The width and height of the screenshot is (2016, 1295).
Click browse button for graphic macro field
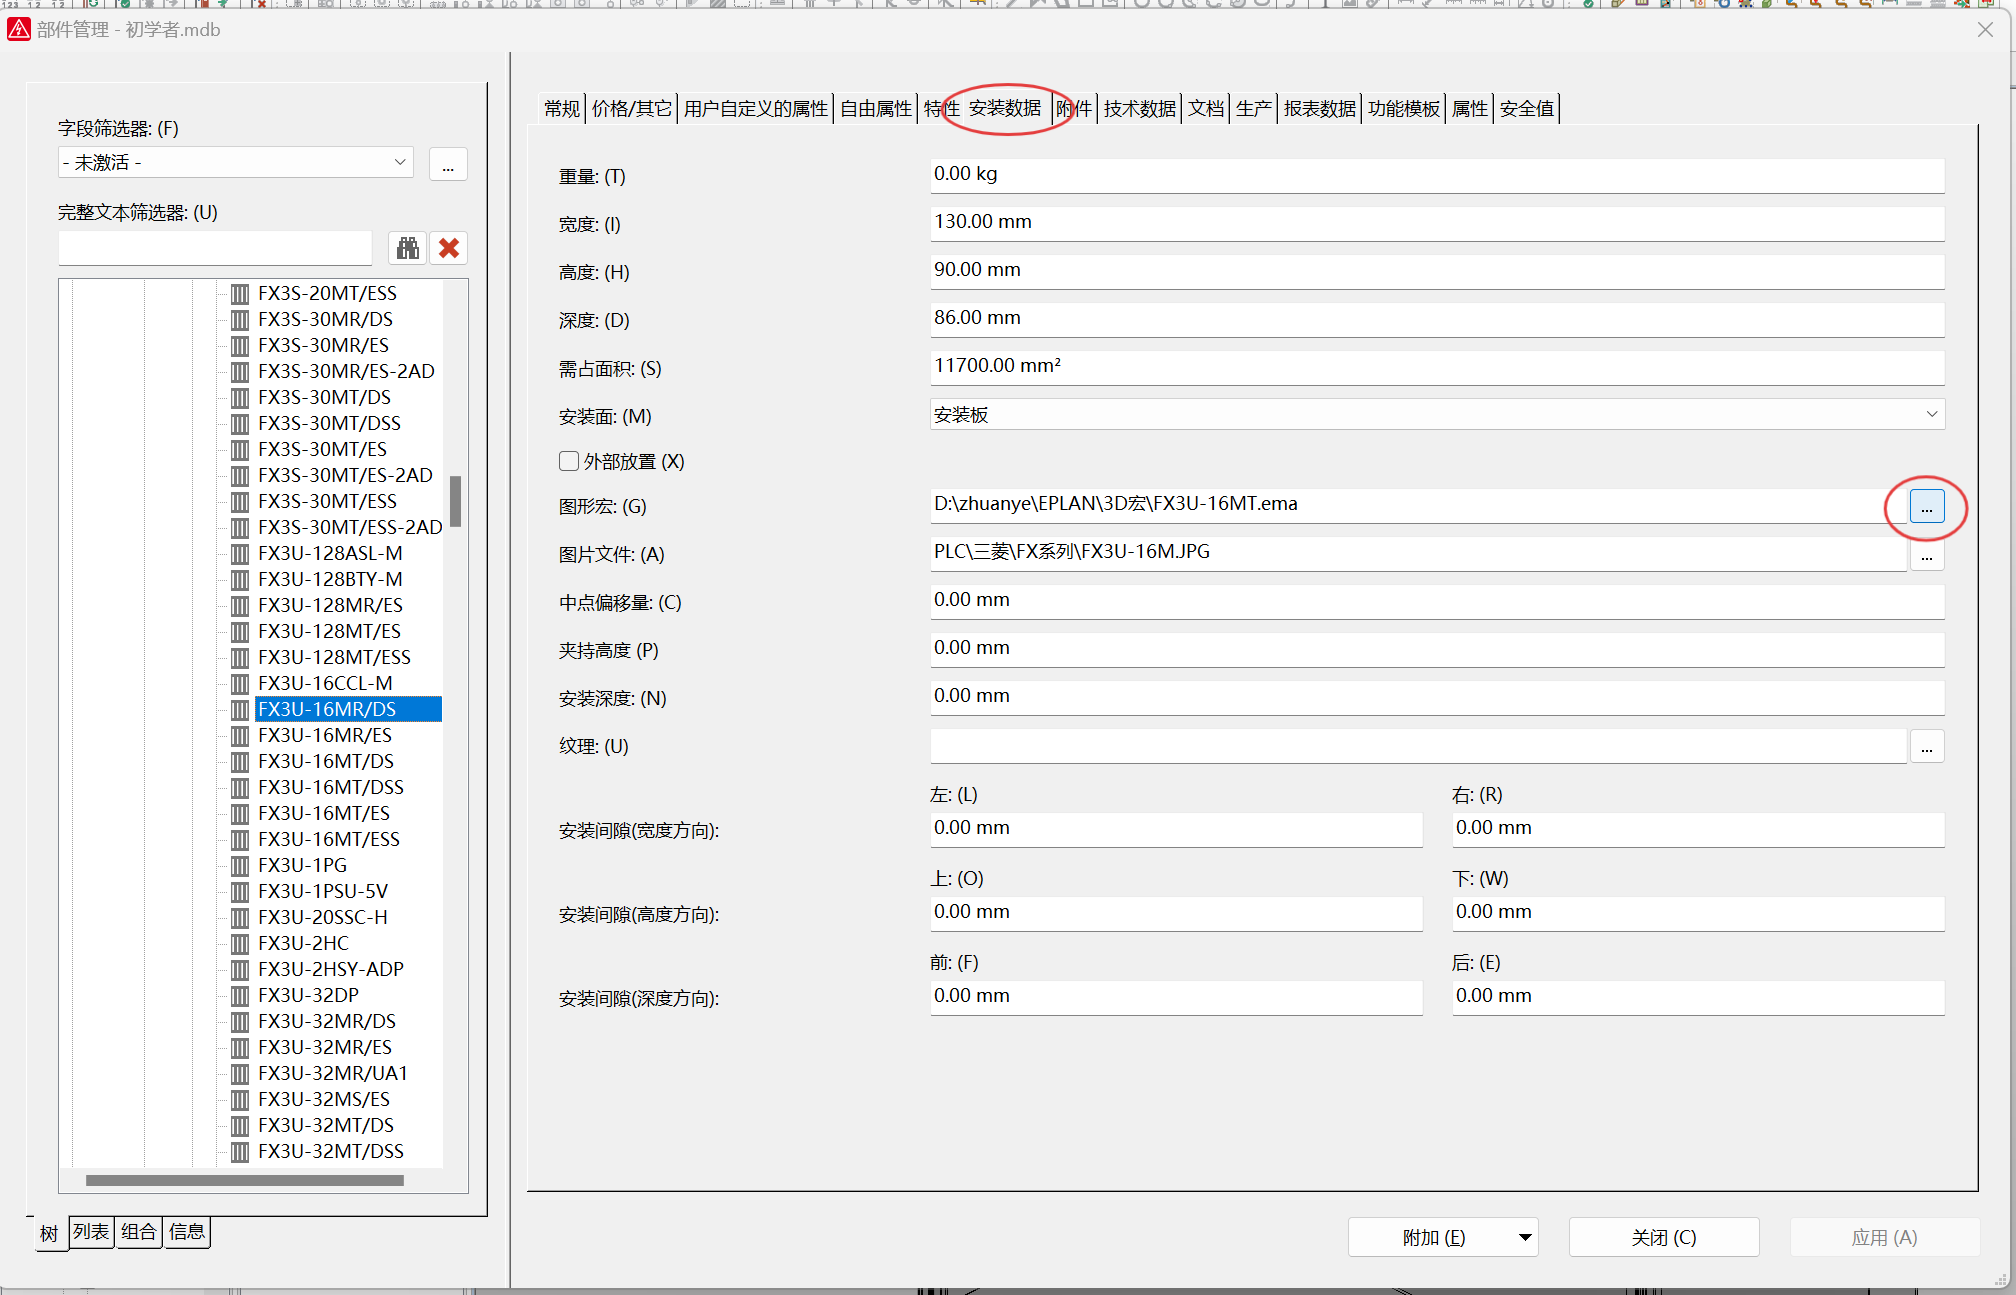pos(1926,507)
